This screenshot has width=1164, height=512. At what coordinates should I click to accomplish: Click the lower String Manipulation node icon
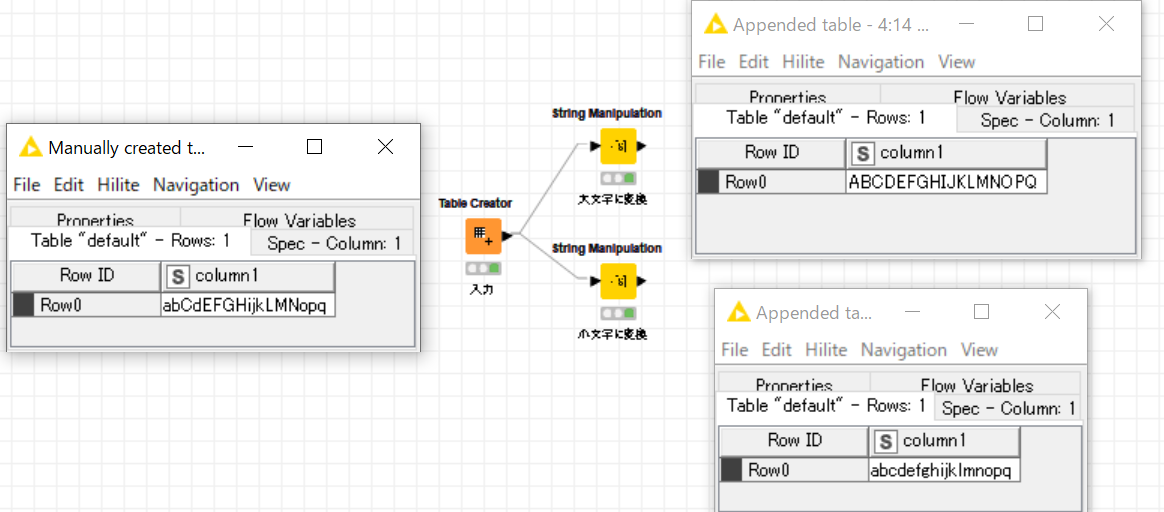coord(618,281)
